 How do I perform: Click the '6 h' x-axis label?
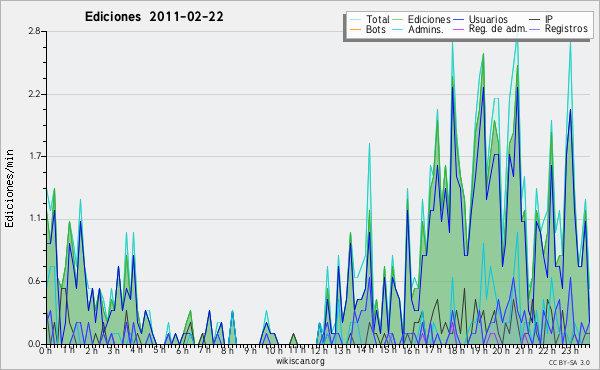click(182, 350)
